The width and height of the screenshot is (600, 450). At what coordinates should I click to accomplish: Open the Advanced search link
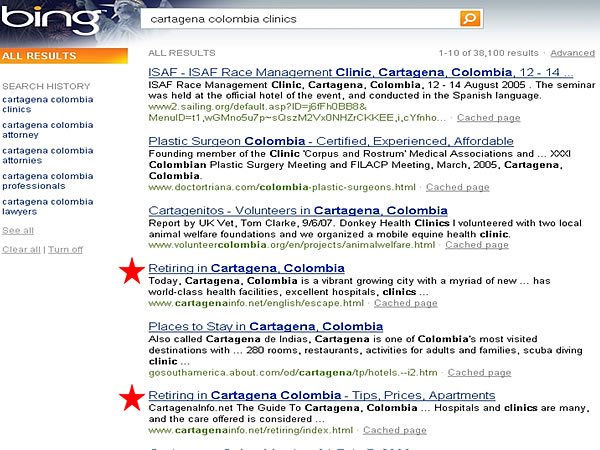572,53
